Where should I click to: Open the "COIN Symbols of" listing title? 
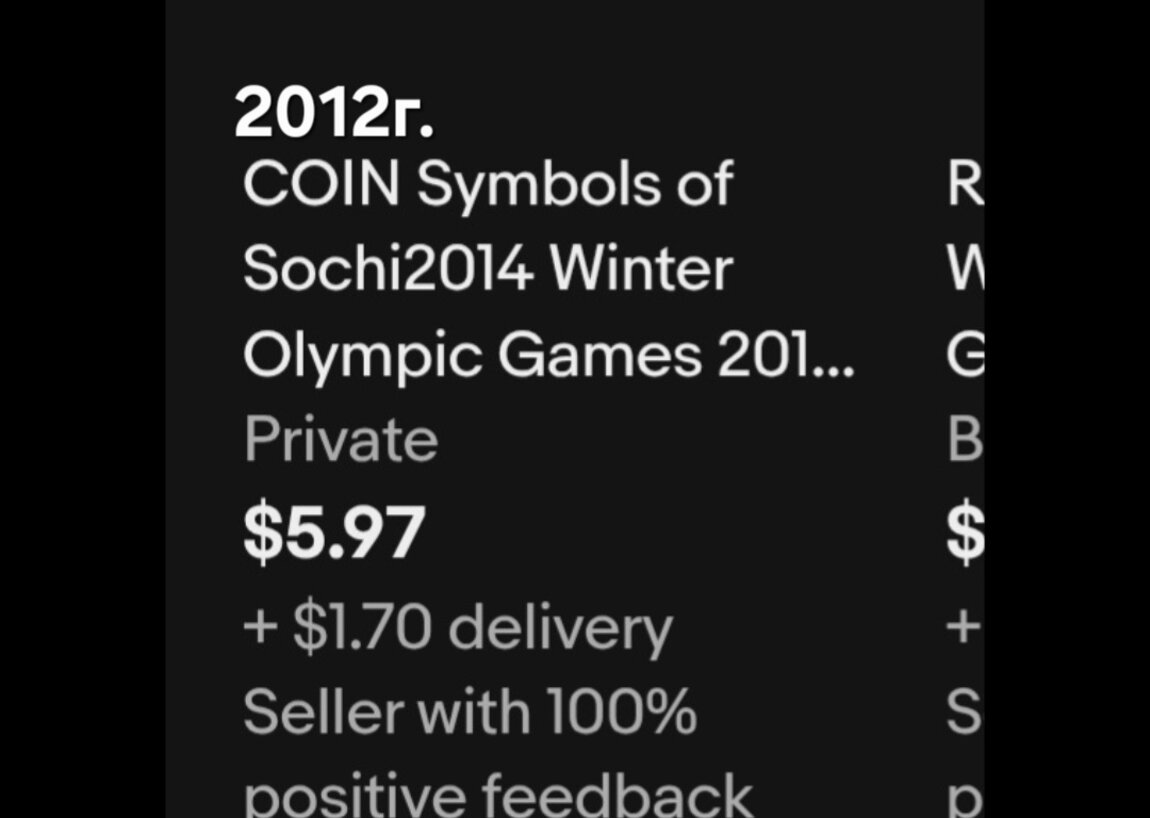(x=488, y=185)
